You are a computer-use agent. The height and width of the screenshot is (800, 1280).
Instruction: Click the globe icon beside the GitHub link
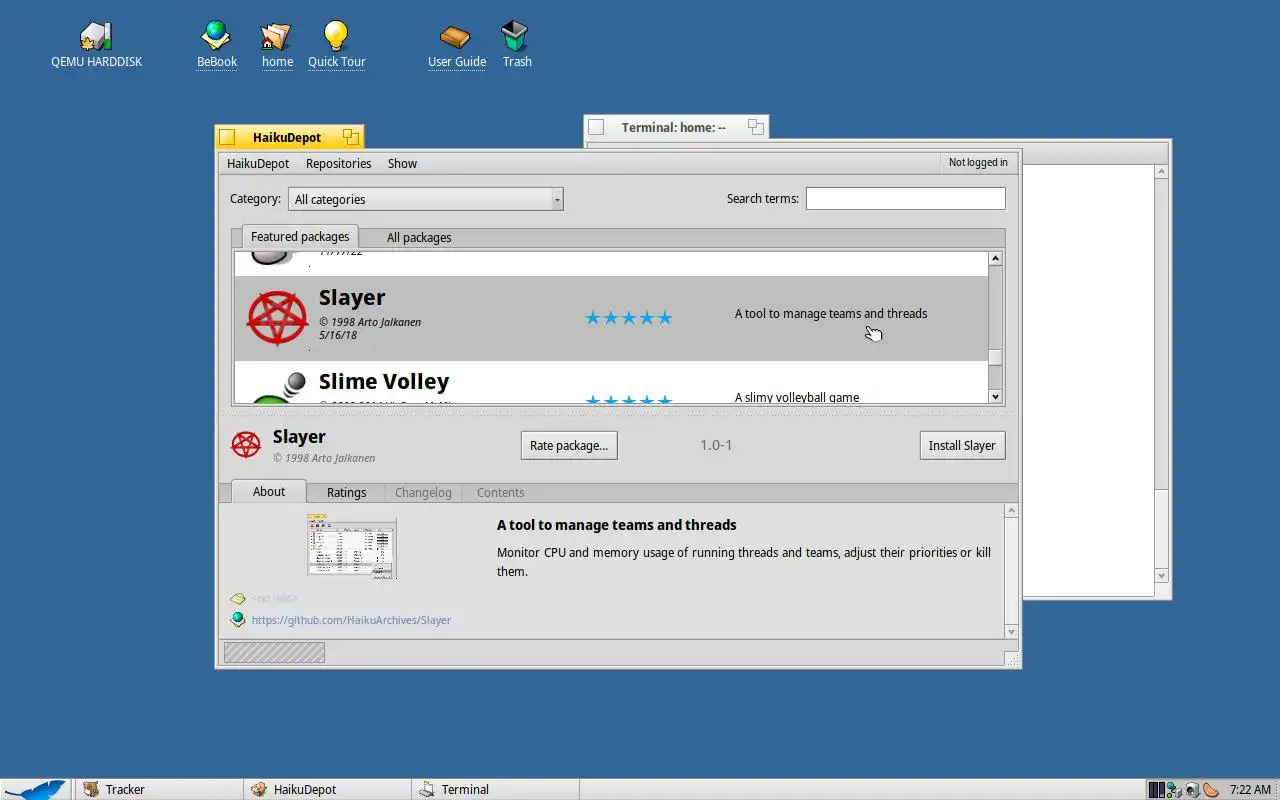click(x=238, y=620)
